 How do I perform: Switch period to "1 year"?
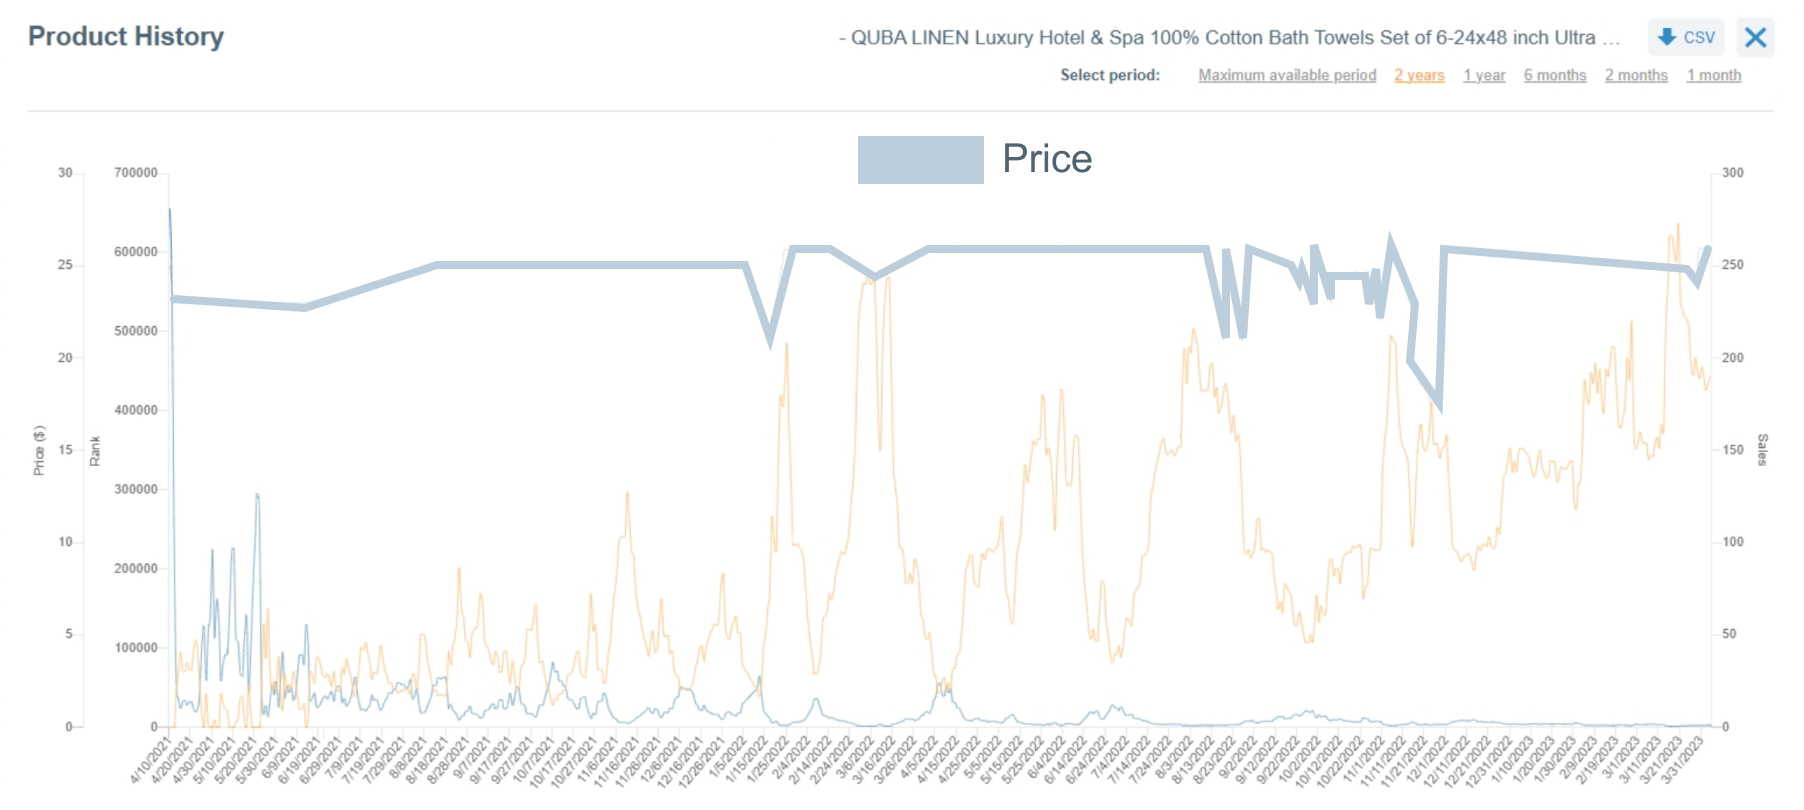1484,75
